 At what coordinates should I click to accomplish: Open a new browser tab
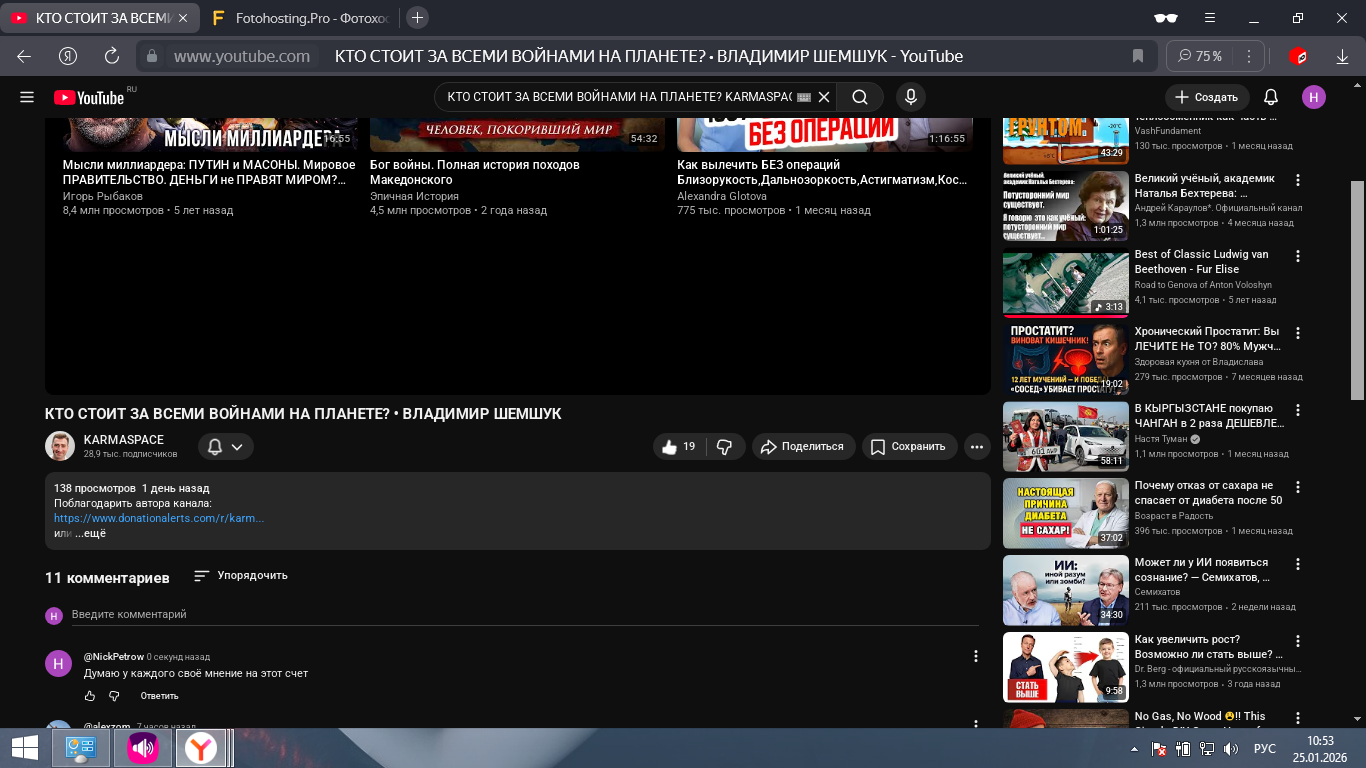418,17
